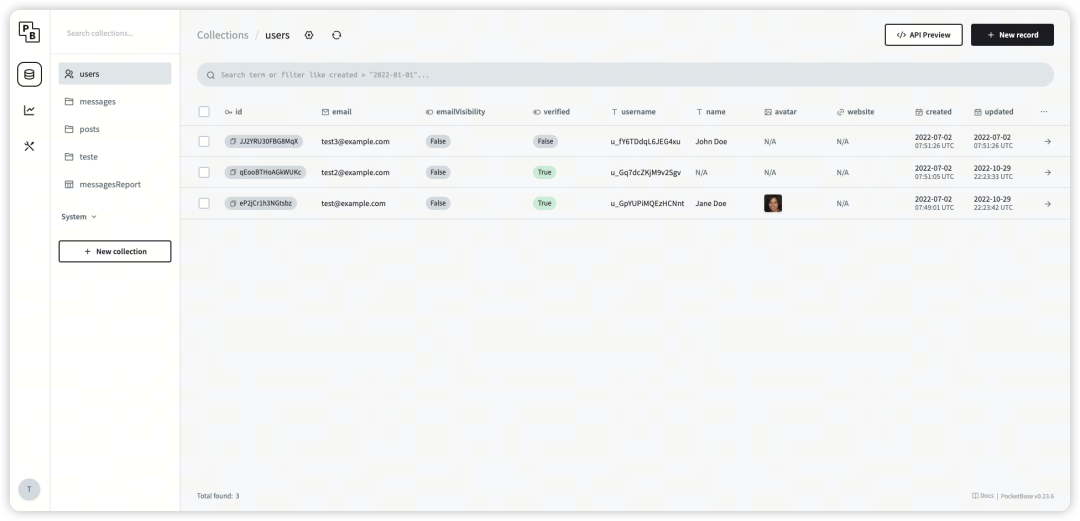Focus the Search collections field

(115, 33)
